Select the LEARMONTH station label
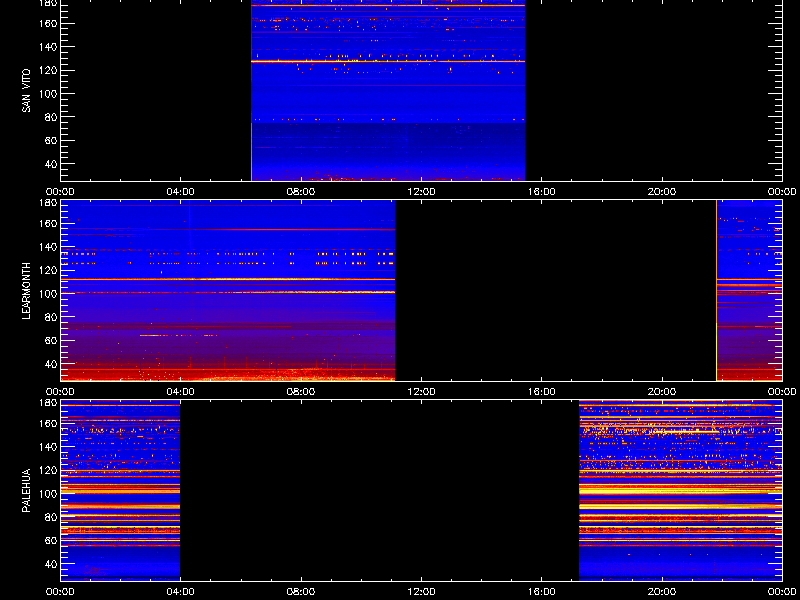This screenshot has height=600, width=800. coord(27,291)
